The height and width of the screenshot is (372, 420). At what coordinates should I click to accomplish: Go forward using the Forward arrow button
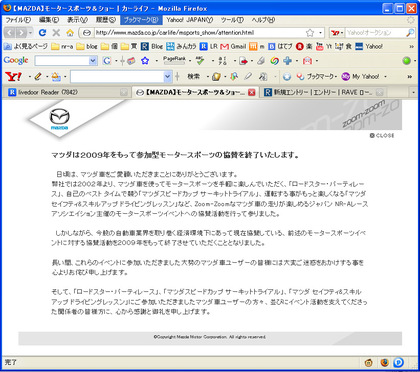pyautogui.click(x=21, y=33)
